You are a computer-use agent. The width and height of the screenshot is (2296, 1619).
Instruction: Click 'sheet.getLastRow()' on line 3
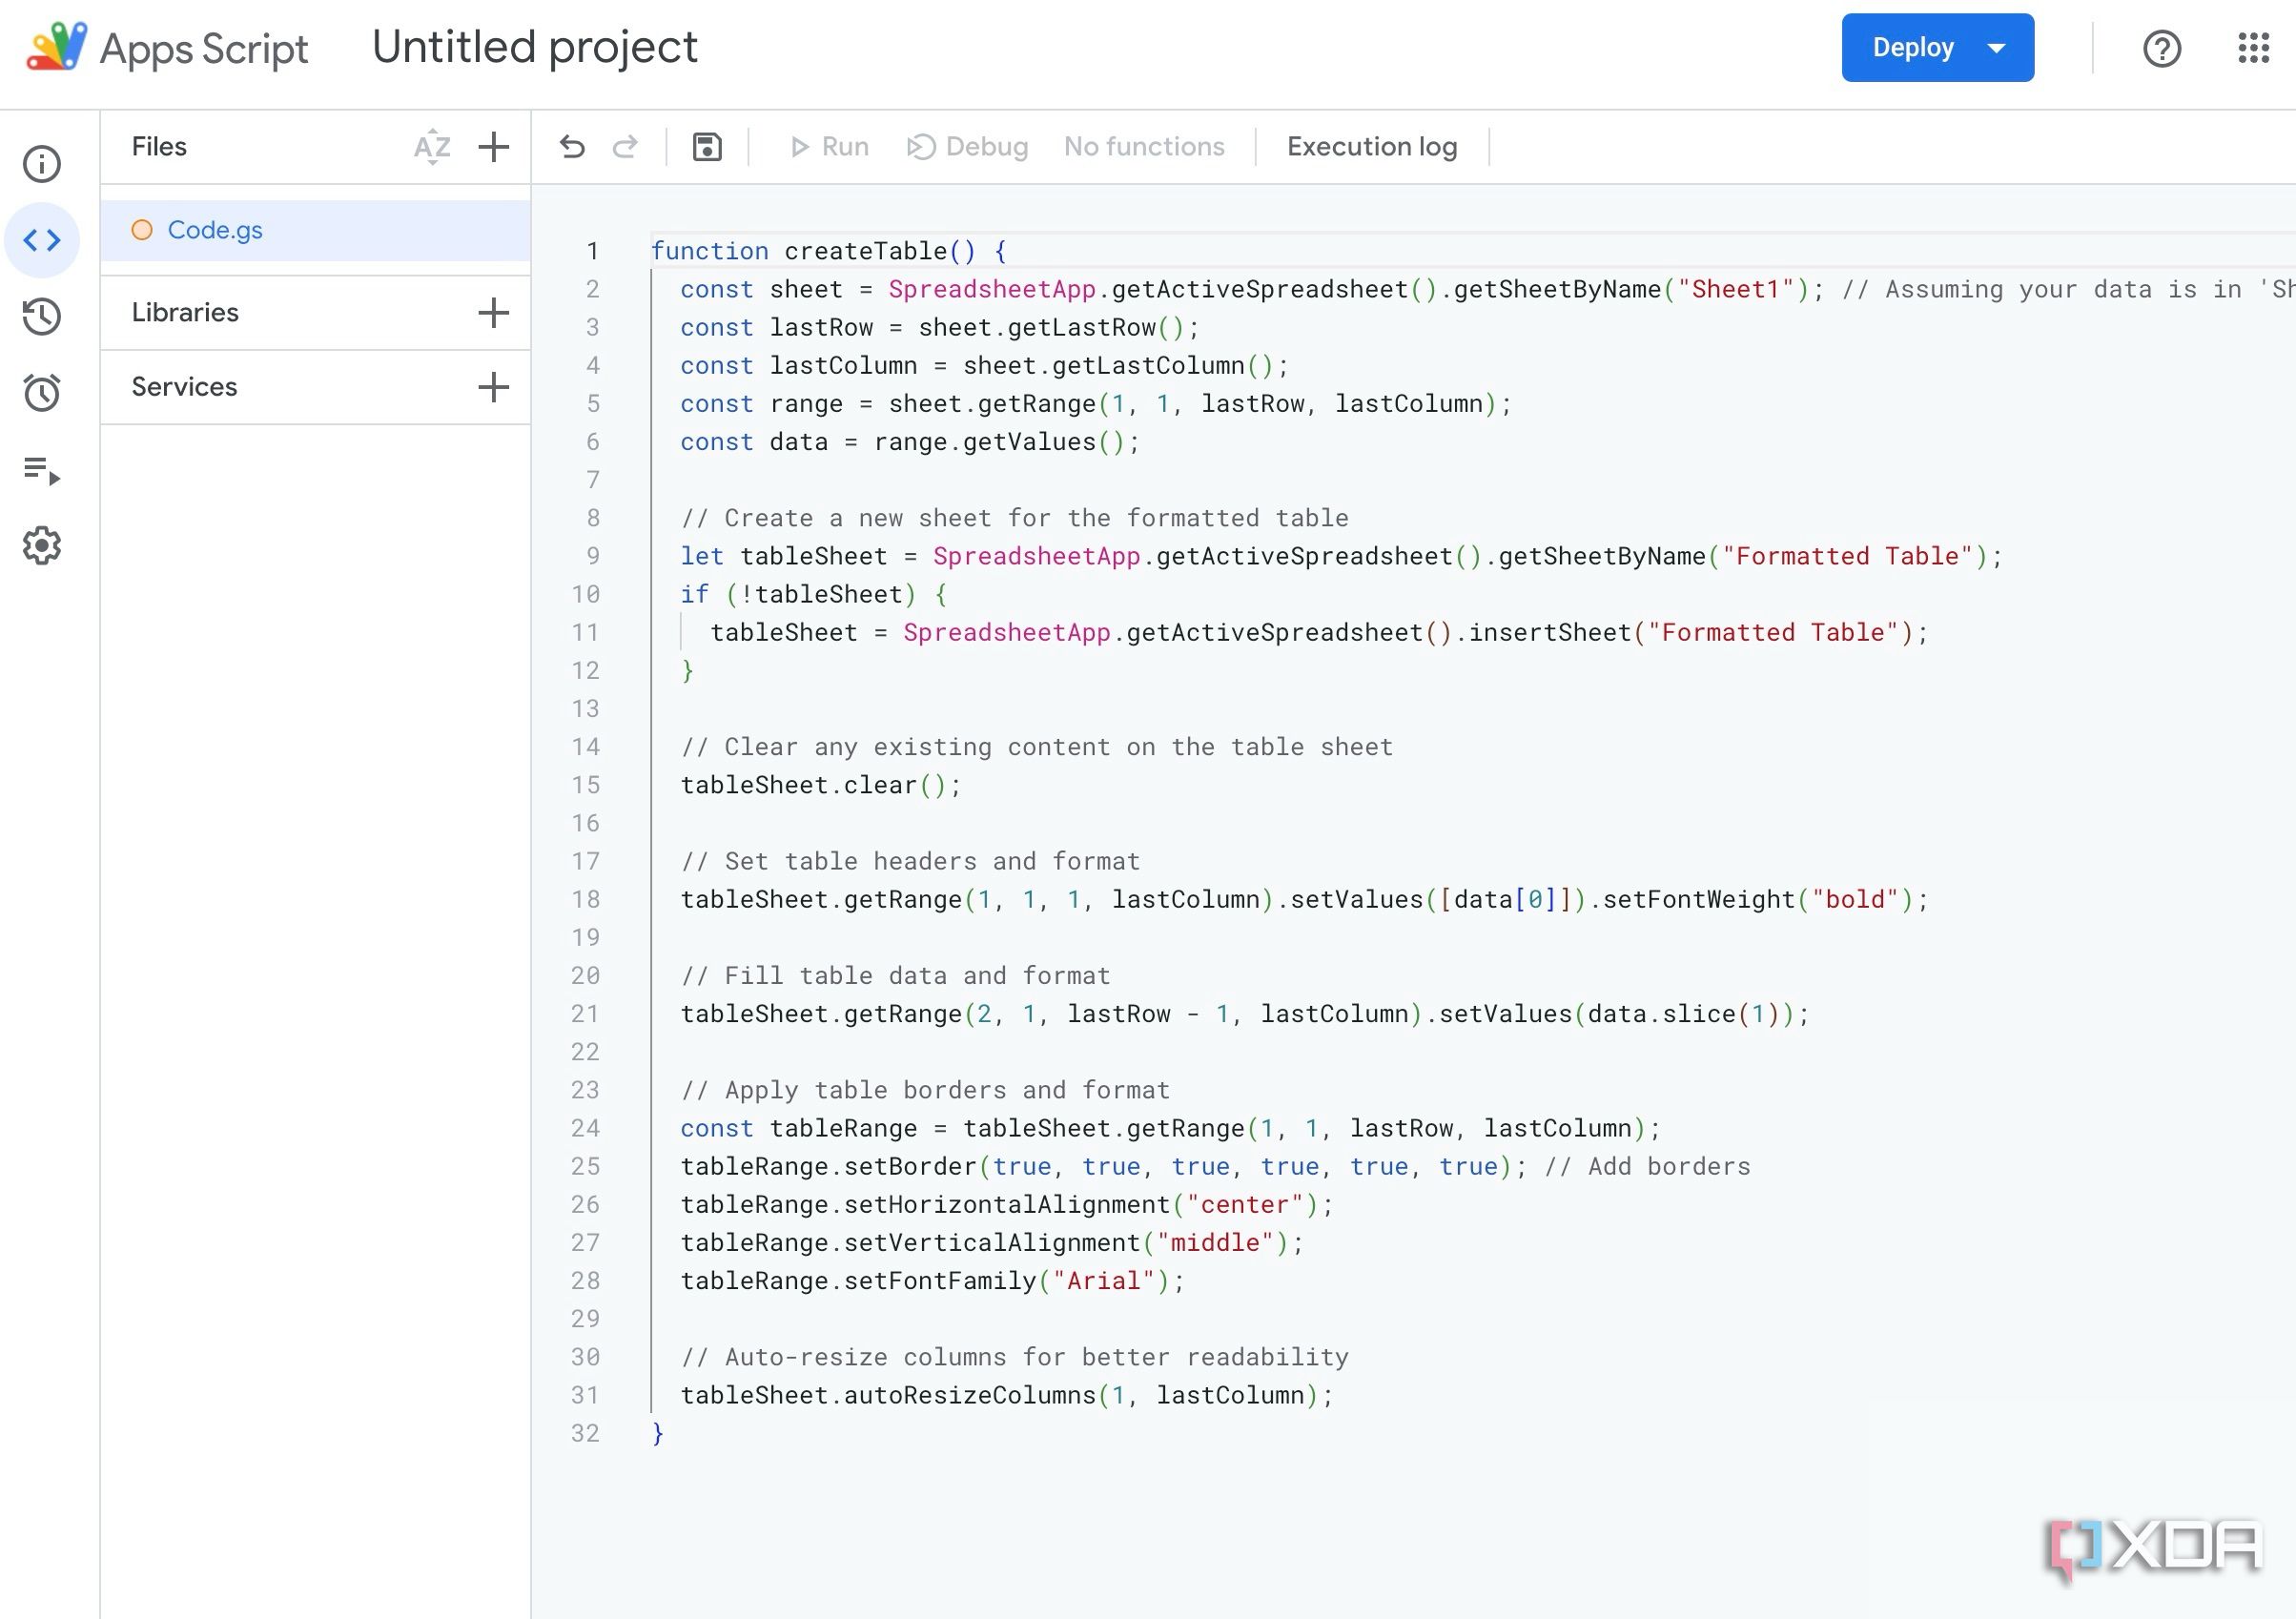pos(1051,327)
